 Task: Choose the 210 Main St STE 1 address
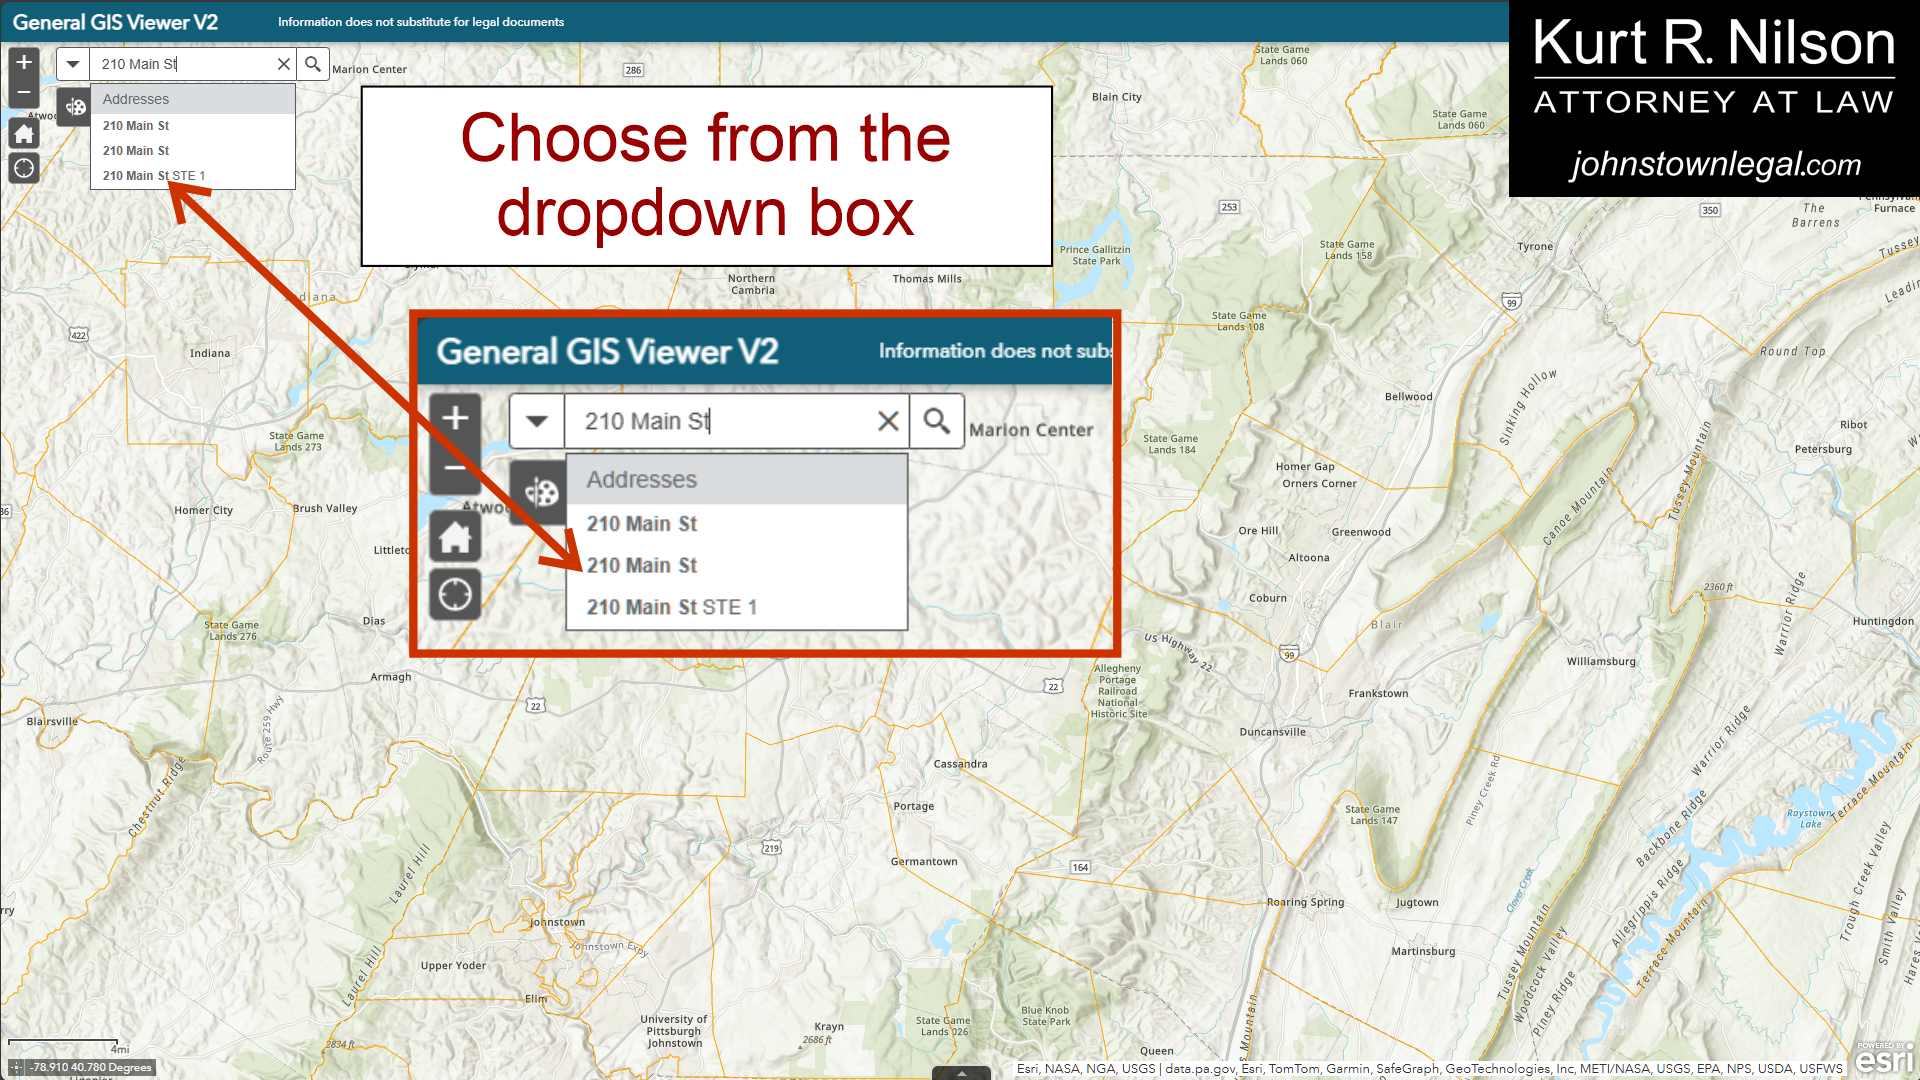[154, 176]
